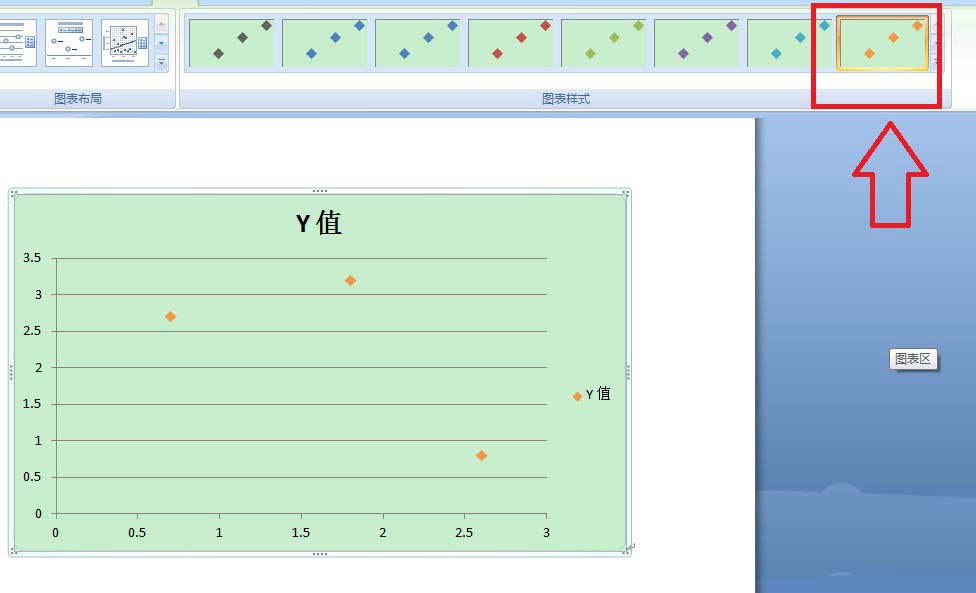Select the data point near 2.7
The image size is (976, 593).
coord(170,317)
